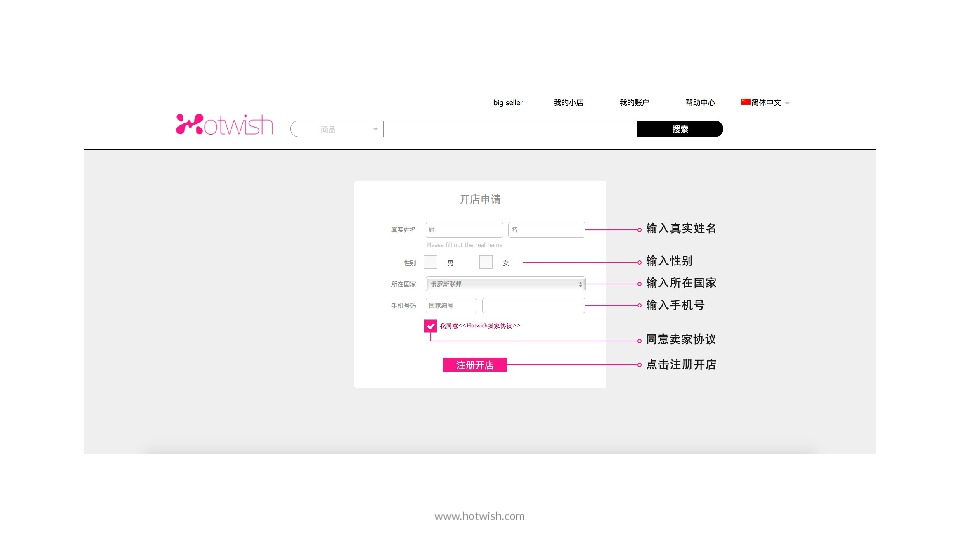Viewport: 960px width, 540px height.
Task: Focus the 名 given name input field
Action: point(546,230)
